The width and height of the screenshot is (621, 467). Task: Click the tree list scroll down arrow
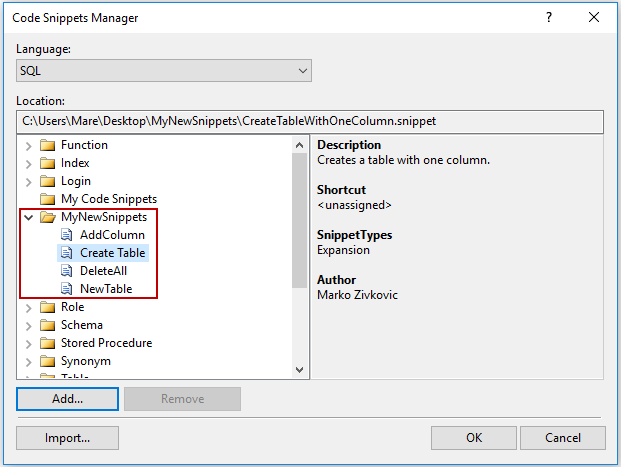click(300, 371)
